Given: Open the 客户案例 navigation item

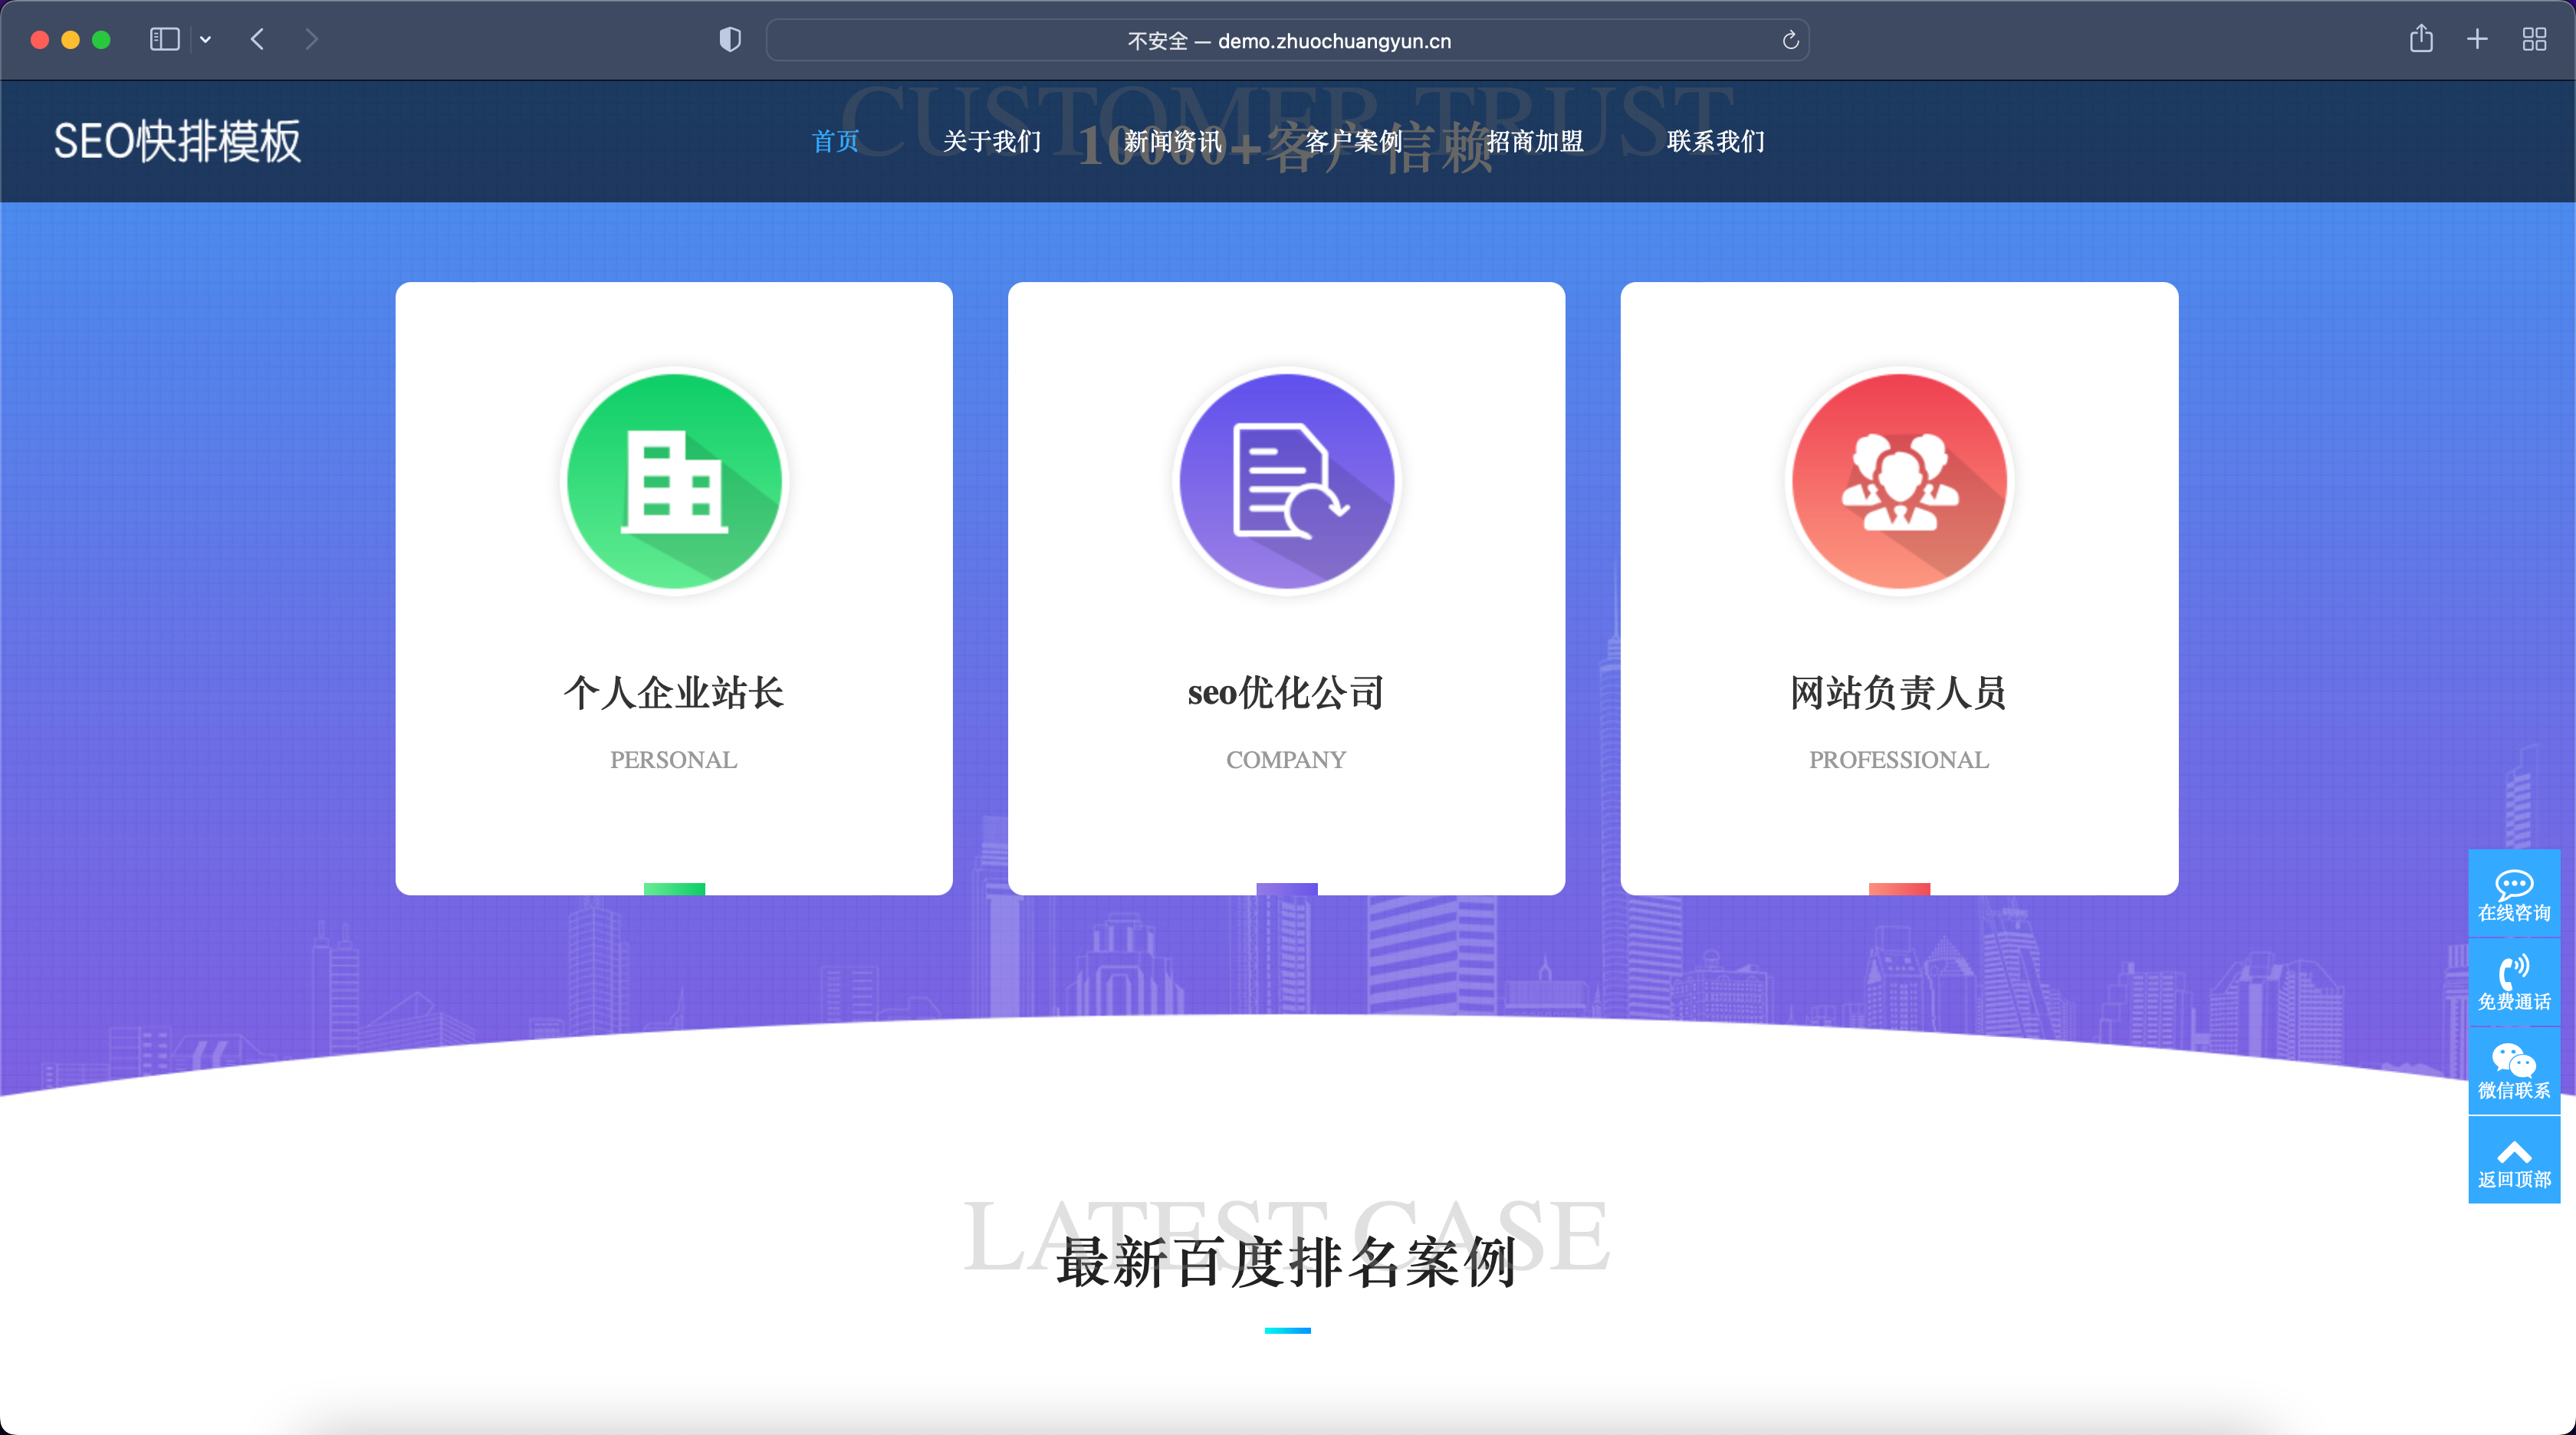Looking at the screenshot, I should coord(1354,142).
